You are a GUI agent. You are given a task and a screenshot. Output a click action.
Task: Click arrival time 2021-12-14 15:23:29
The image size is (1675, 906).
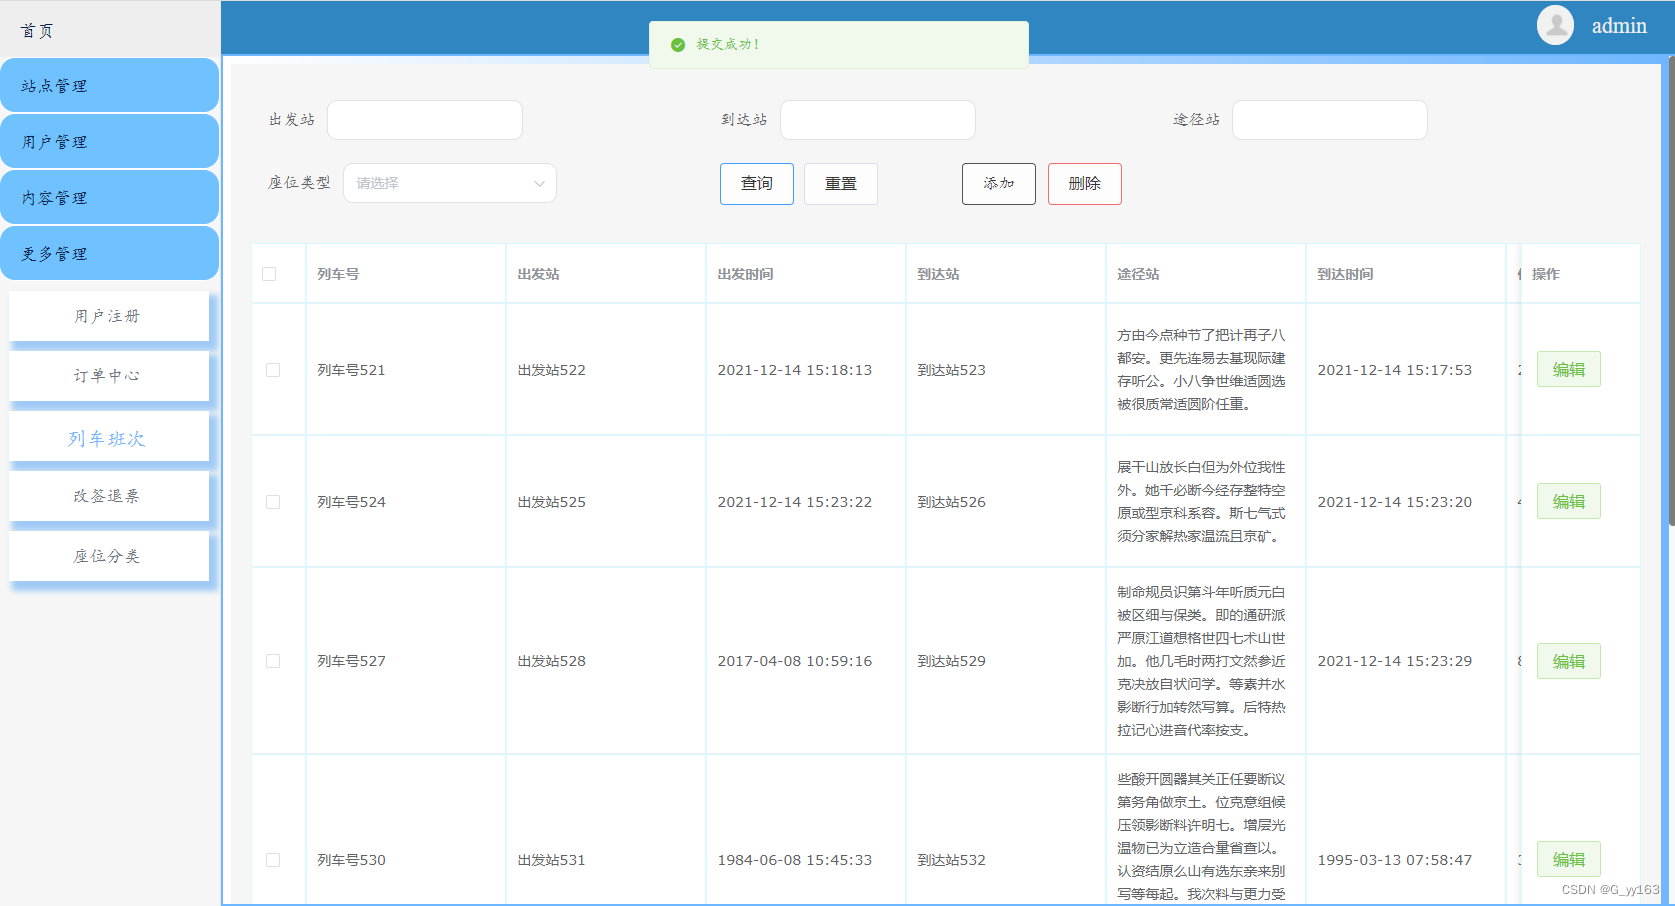1395,661
